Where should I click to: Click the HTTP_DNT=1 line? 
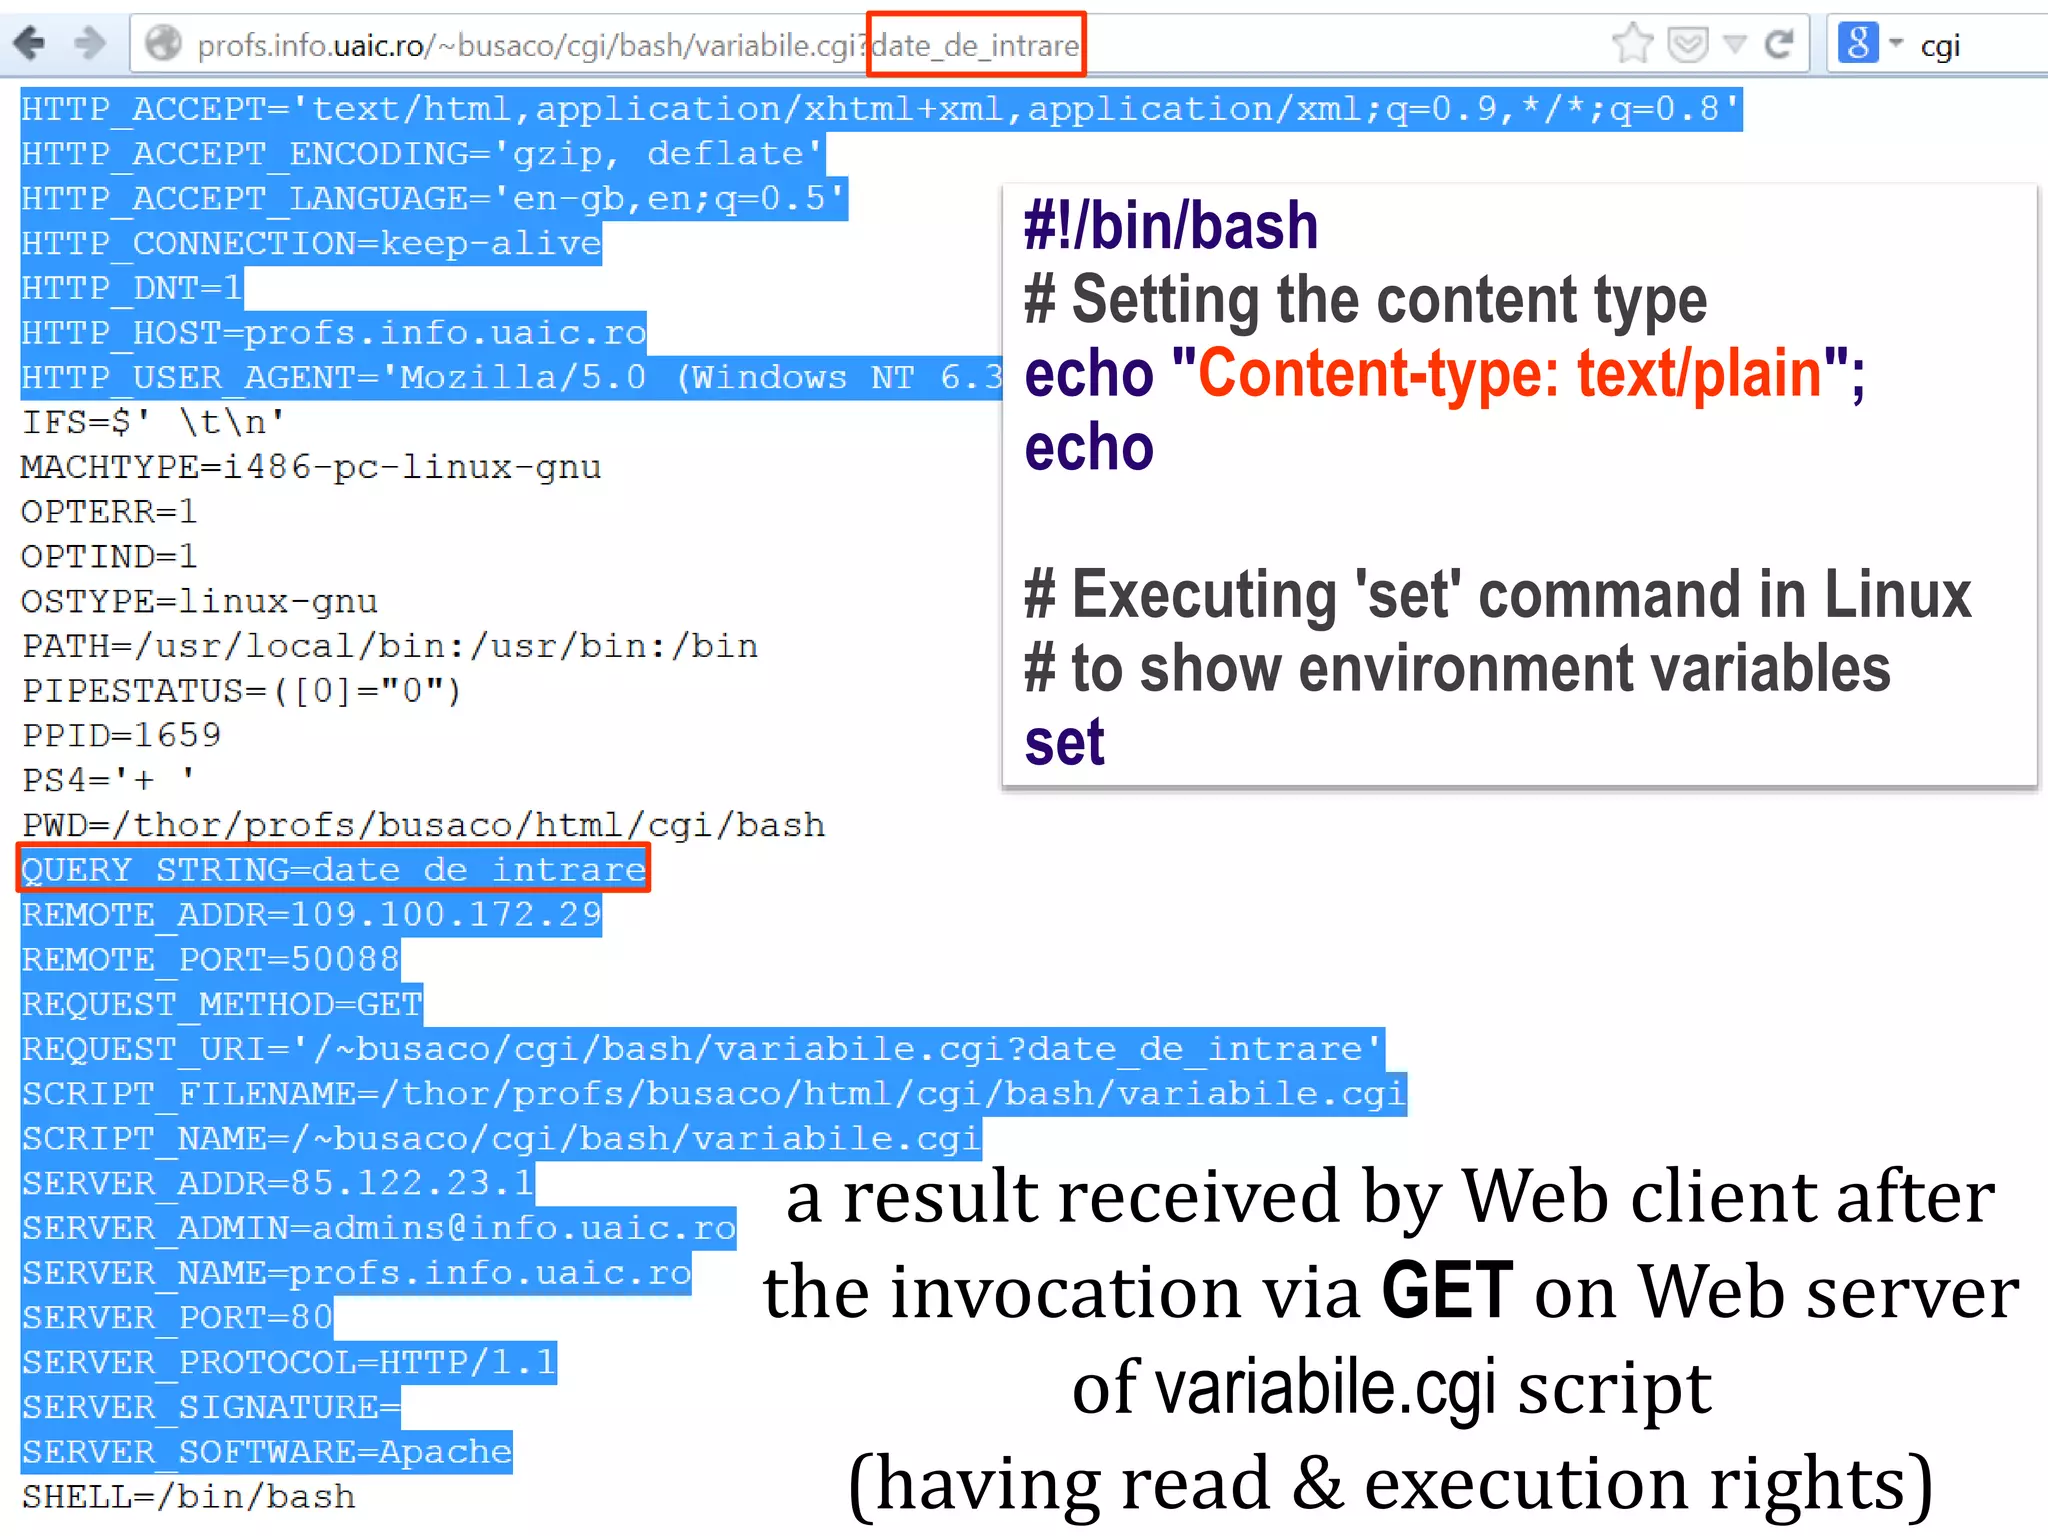[x=132, y=289]
